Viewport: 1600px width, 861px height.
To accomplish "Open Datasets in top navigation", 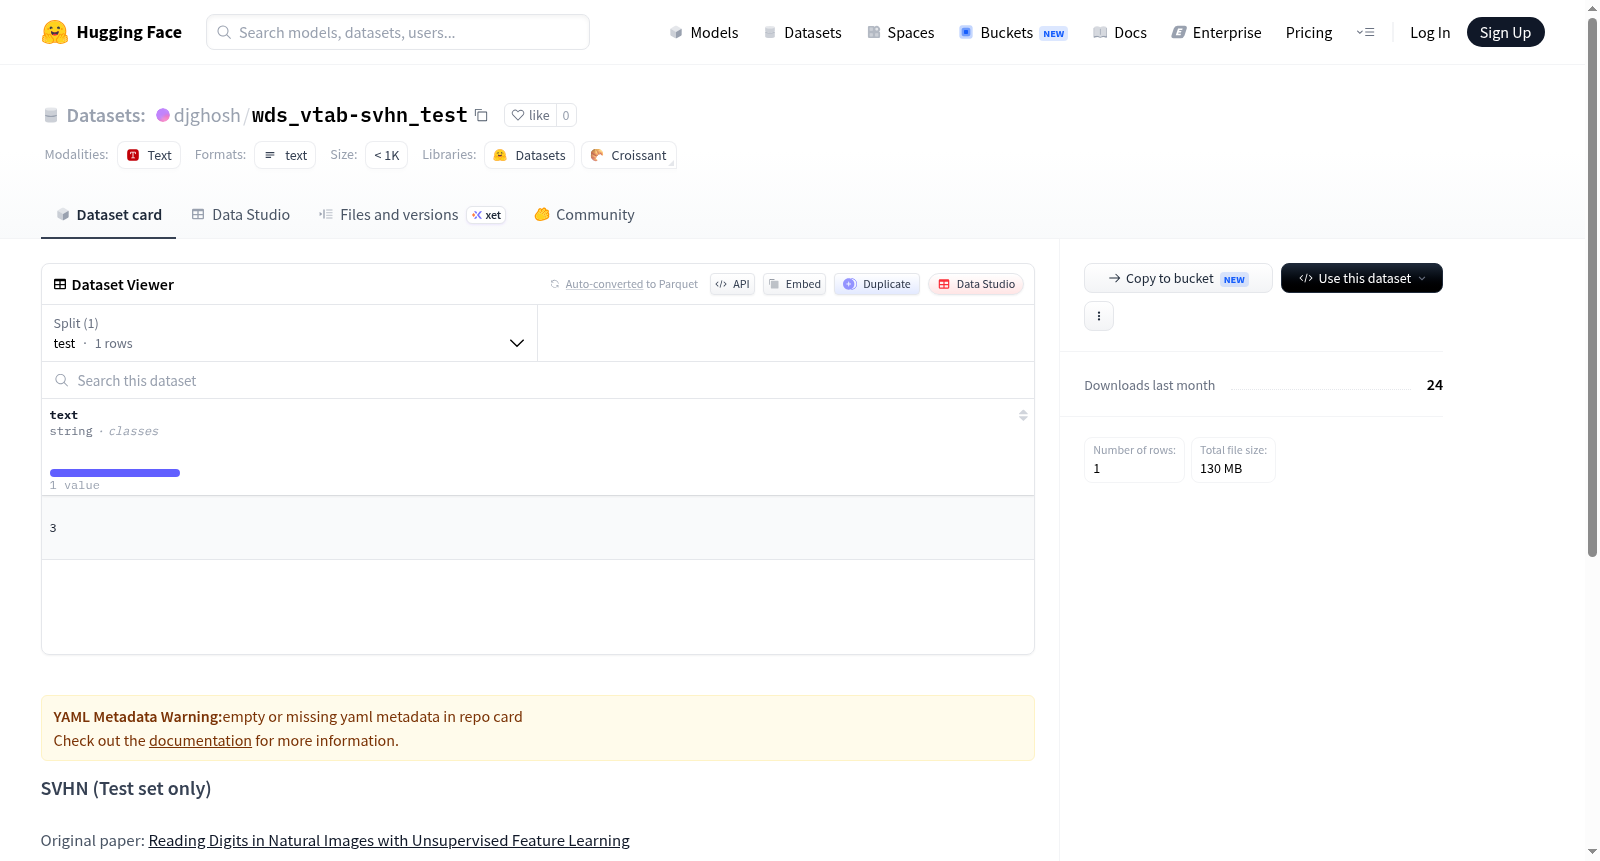I will point(802,32).
